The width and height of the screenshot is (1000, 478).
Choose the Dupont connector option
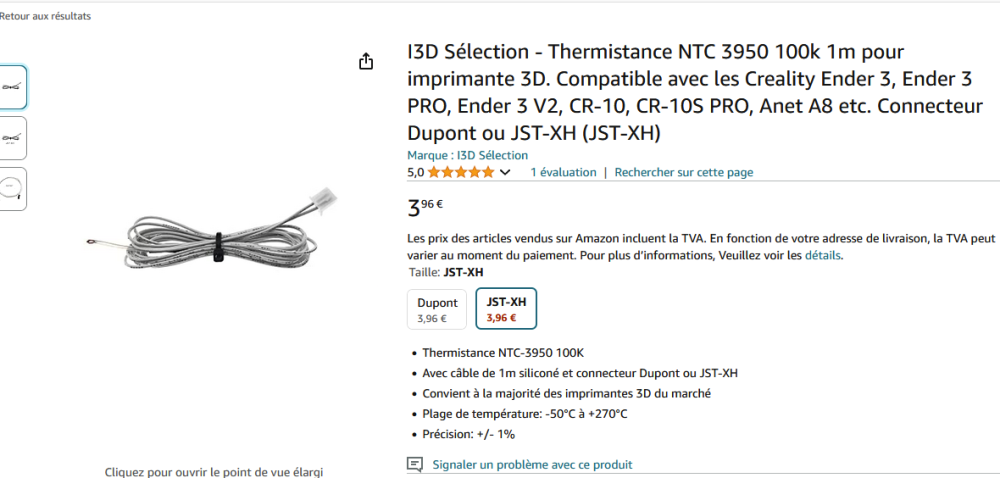[x=437, y=310]
